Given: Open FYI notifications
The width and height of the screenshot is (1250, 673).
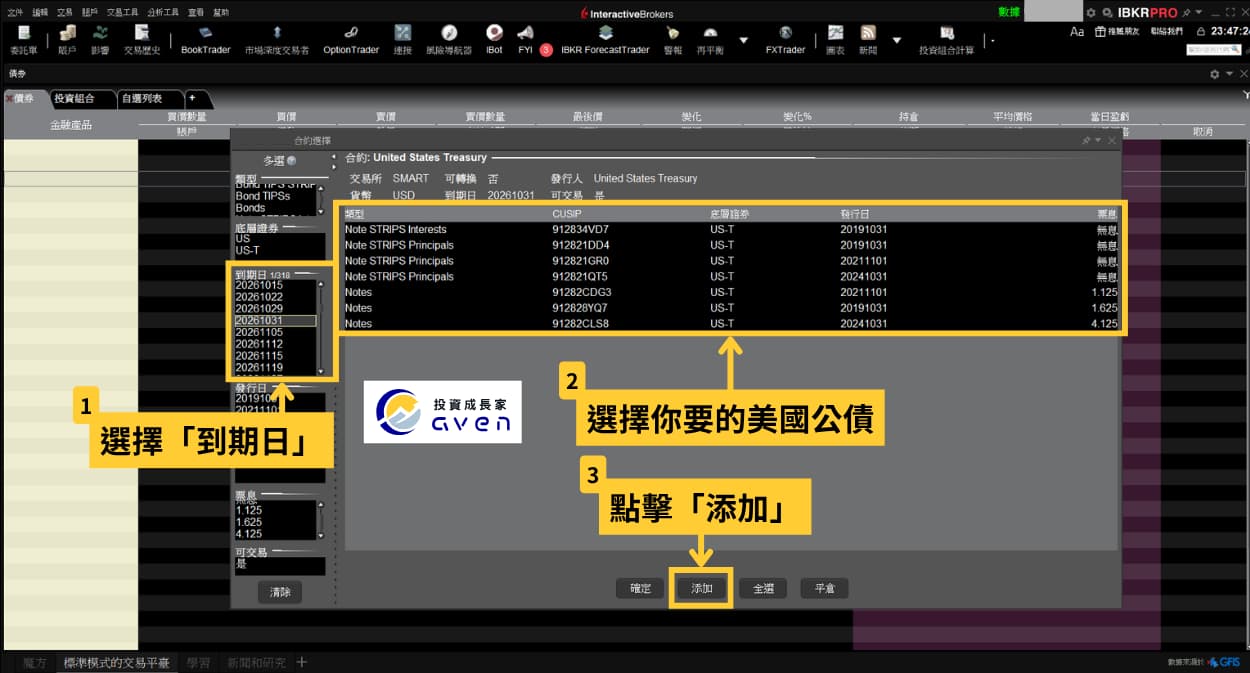Looking at the screenshot, I should (x=525, y=40).
